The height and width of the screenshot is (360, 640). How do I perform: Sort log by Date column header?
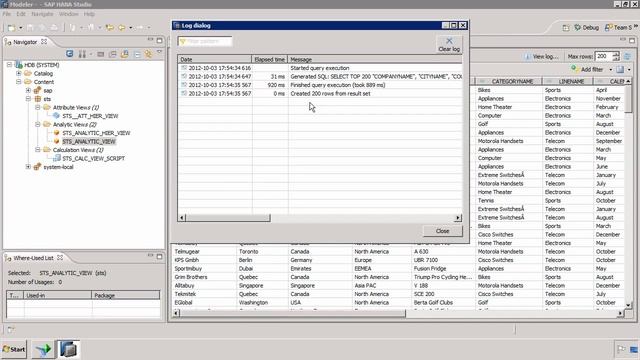215,59
